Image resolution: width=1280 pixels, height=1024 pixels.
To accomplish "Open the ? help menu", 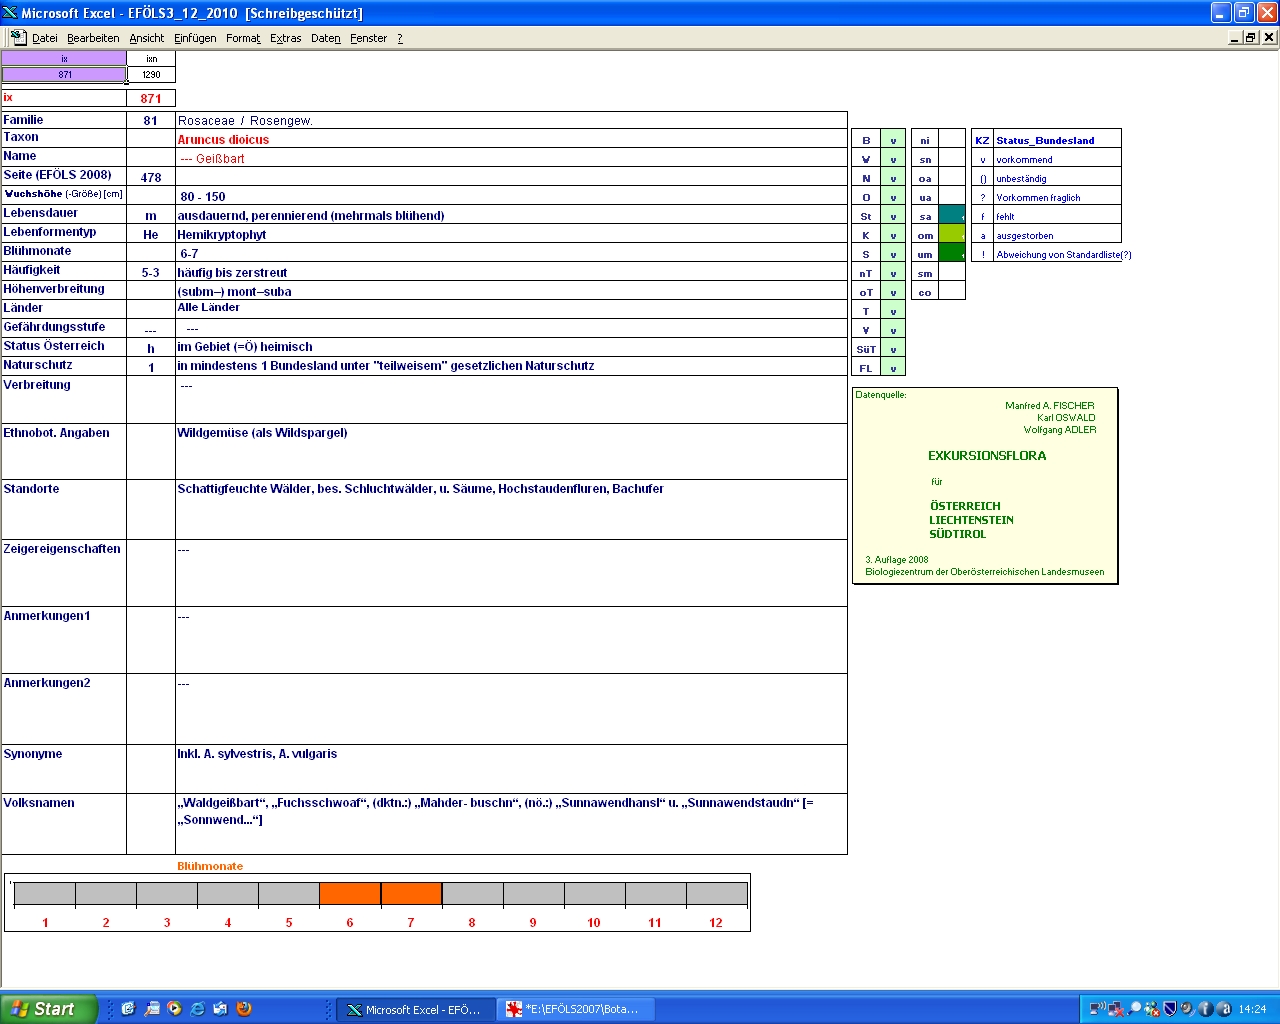I will [400, 38].
